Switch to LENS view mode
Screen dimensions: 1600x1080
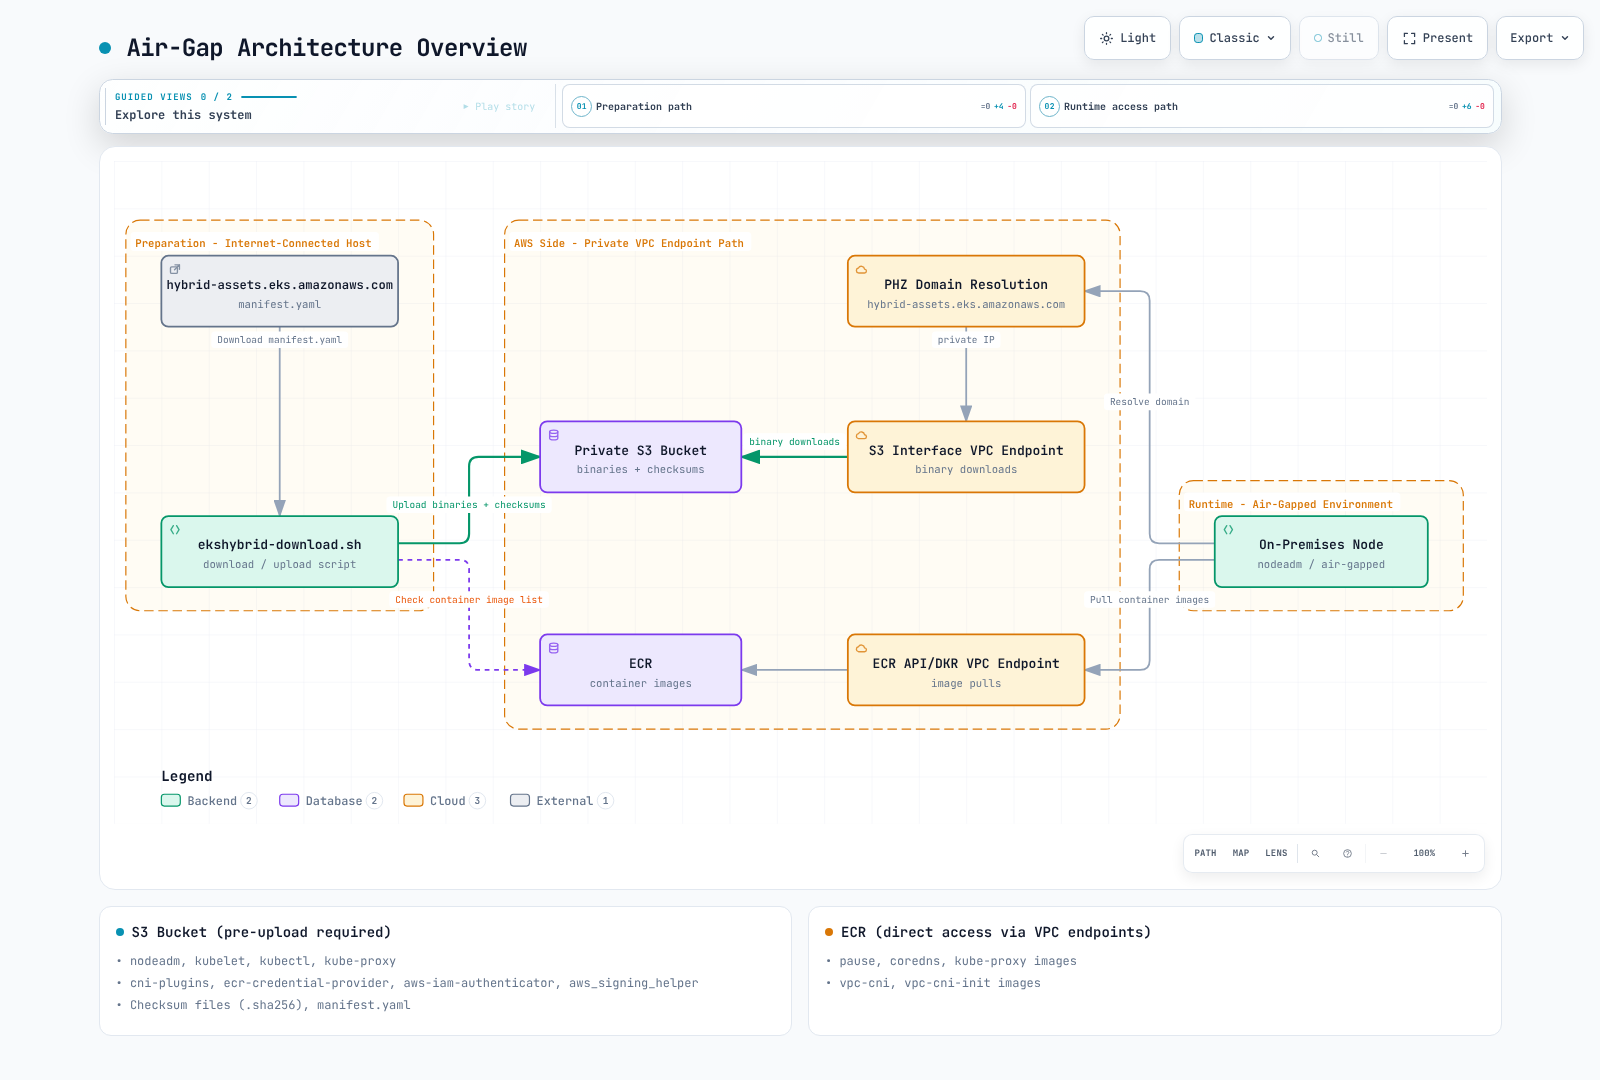point(1276,853)
